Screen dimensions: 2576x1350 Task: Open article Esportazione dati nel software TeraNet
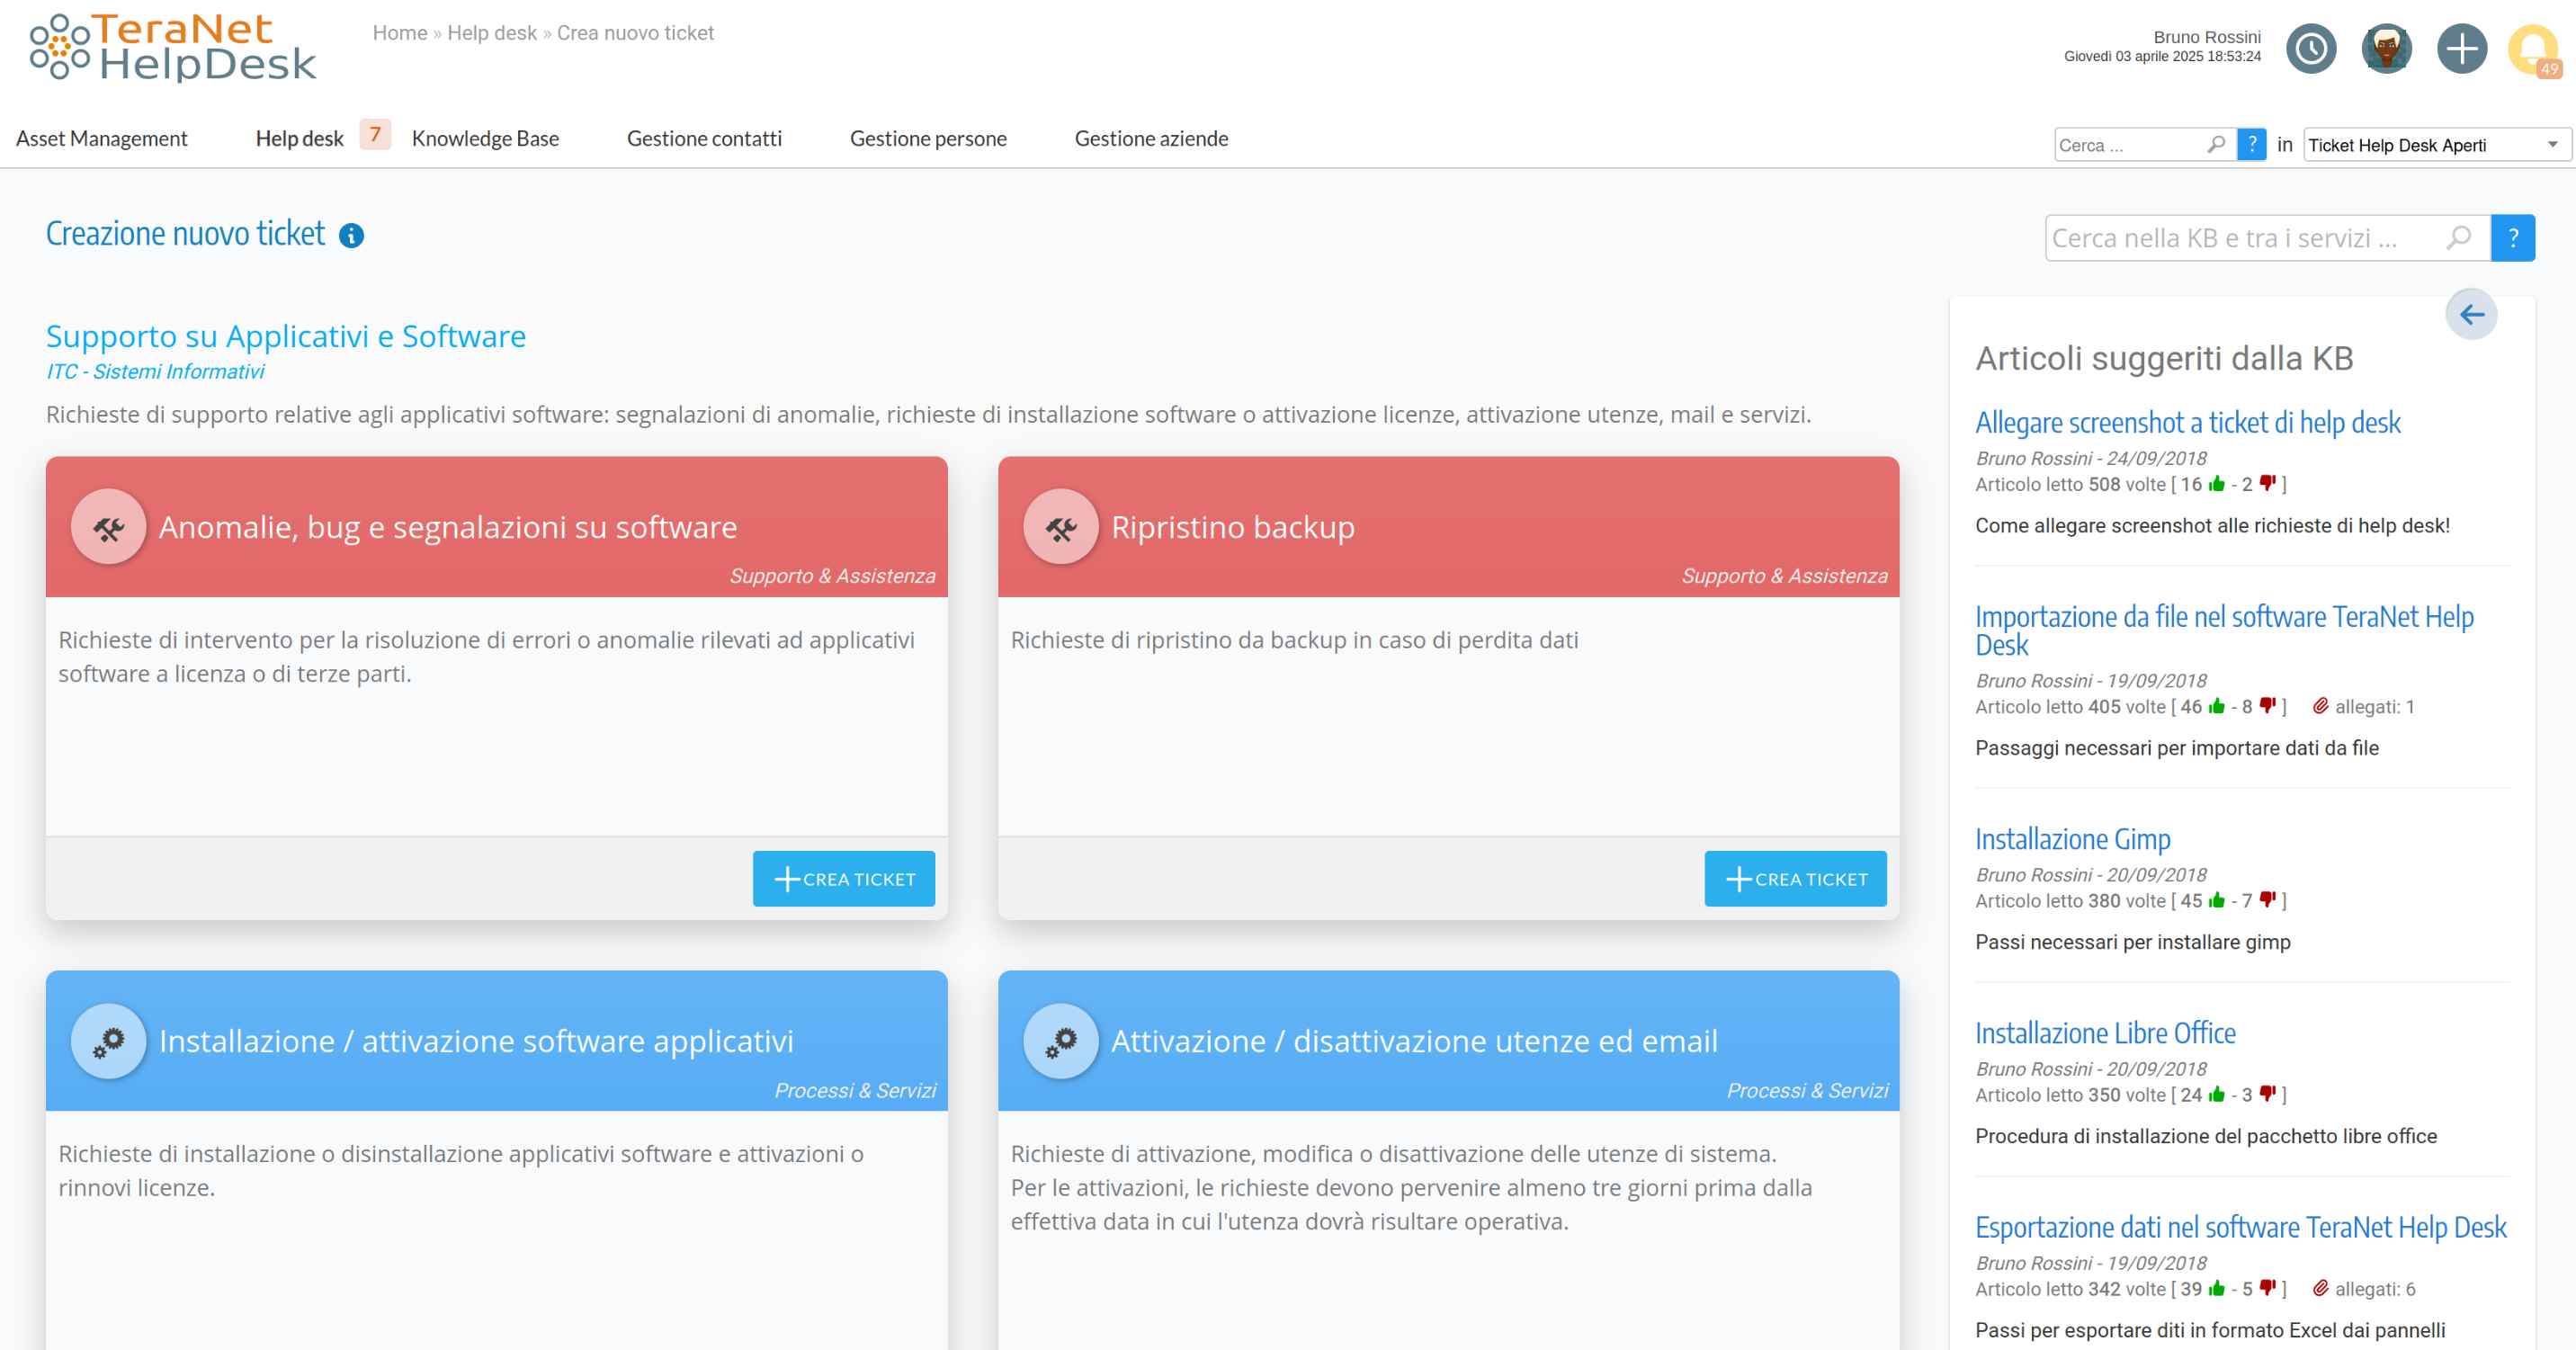point(2240,1227)
